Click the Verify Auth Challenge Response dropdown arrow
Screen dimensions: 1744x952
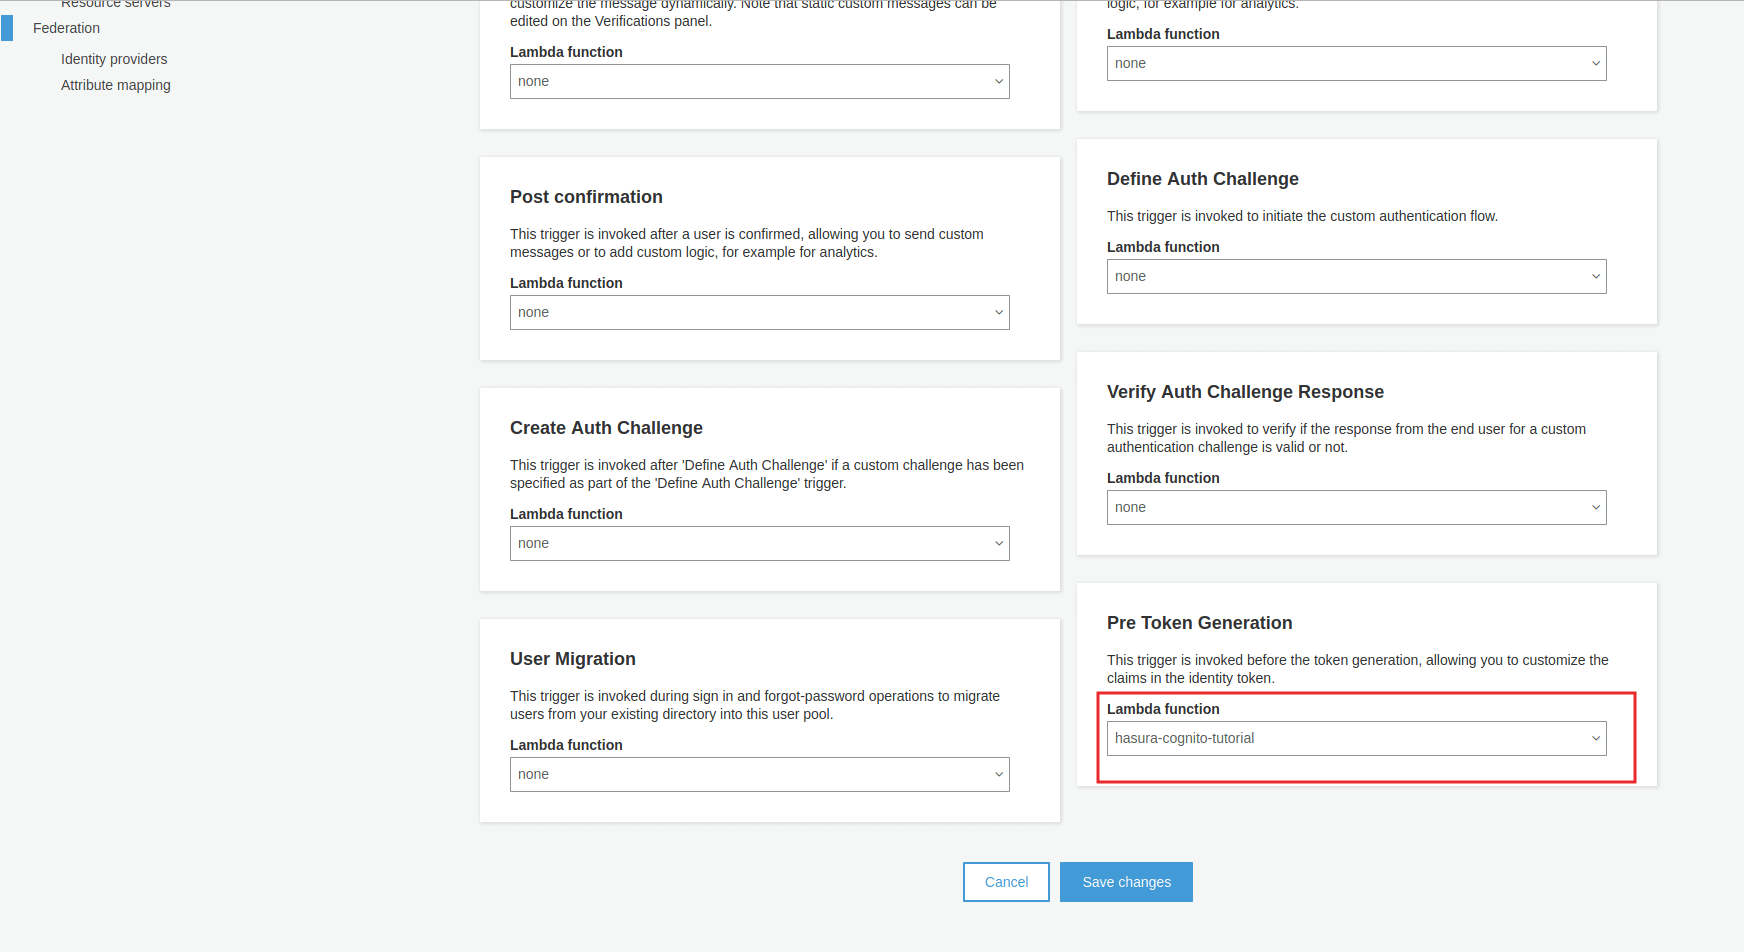point(1595,508)
